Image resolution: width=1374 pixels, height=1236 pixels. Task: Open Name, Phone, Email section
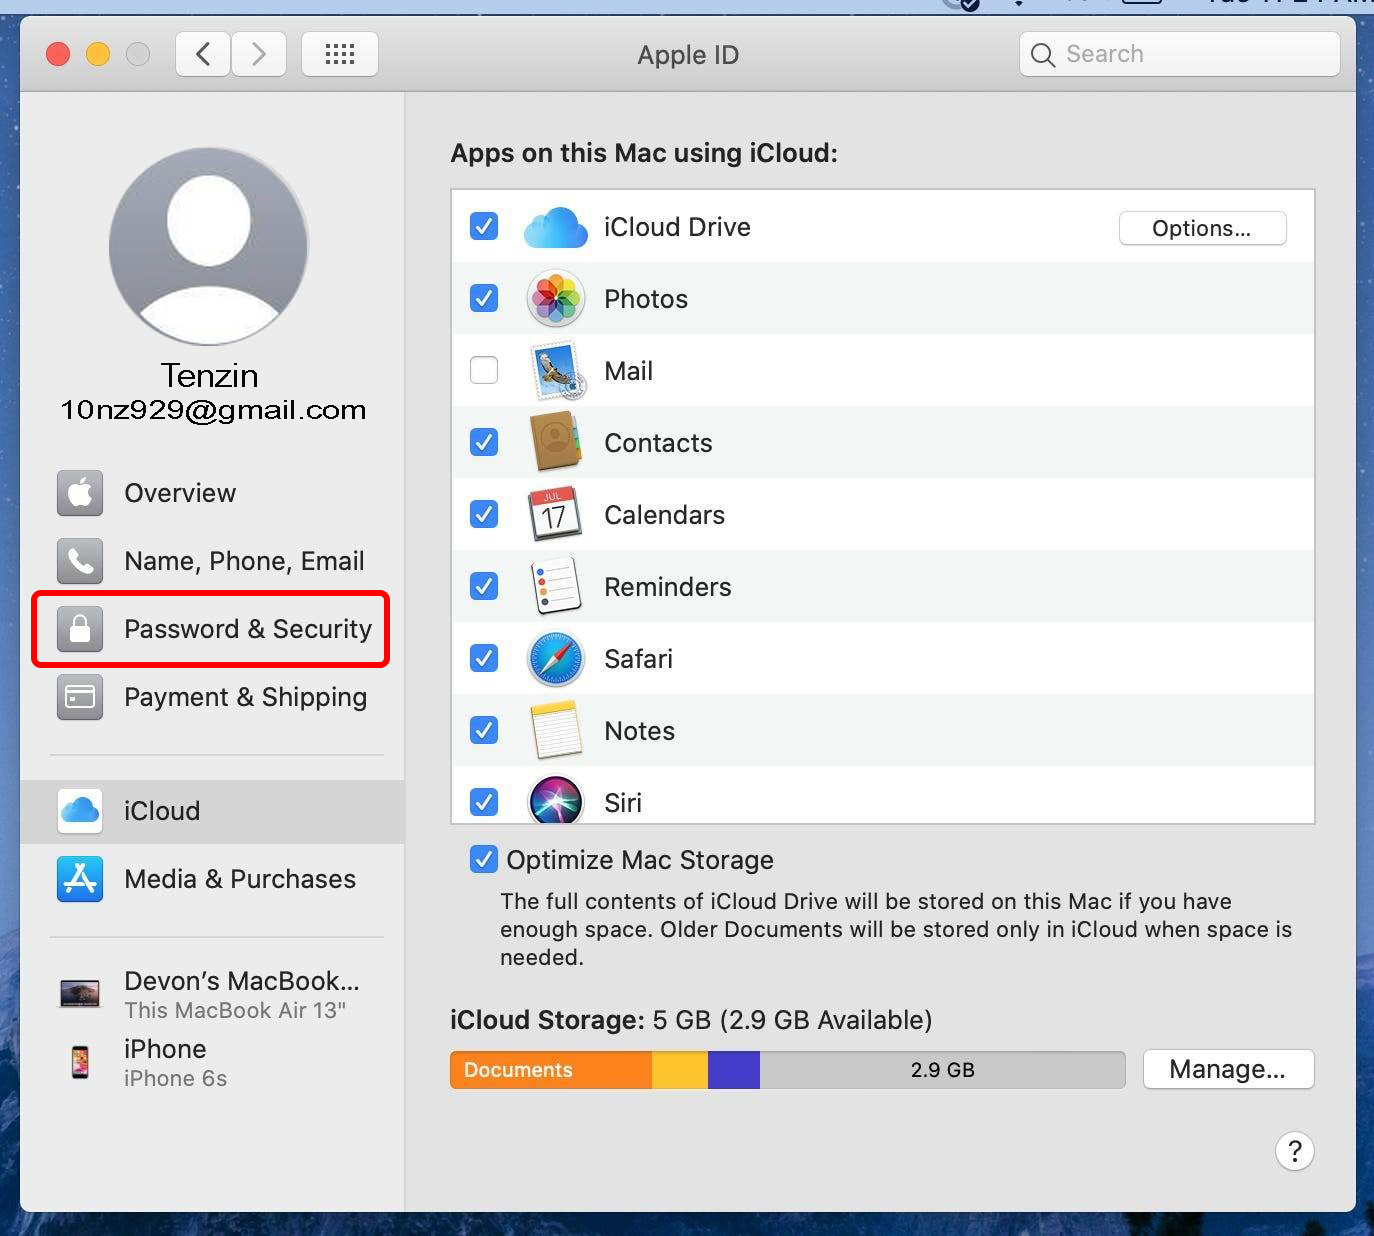pyautogui.click(x=212, y=561)
